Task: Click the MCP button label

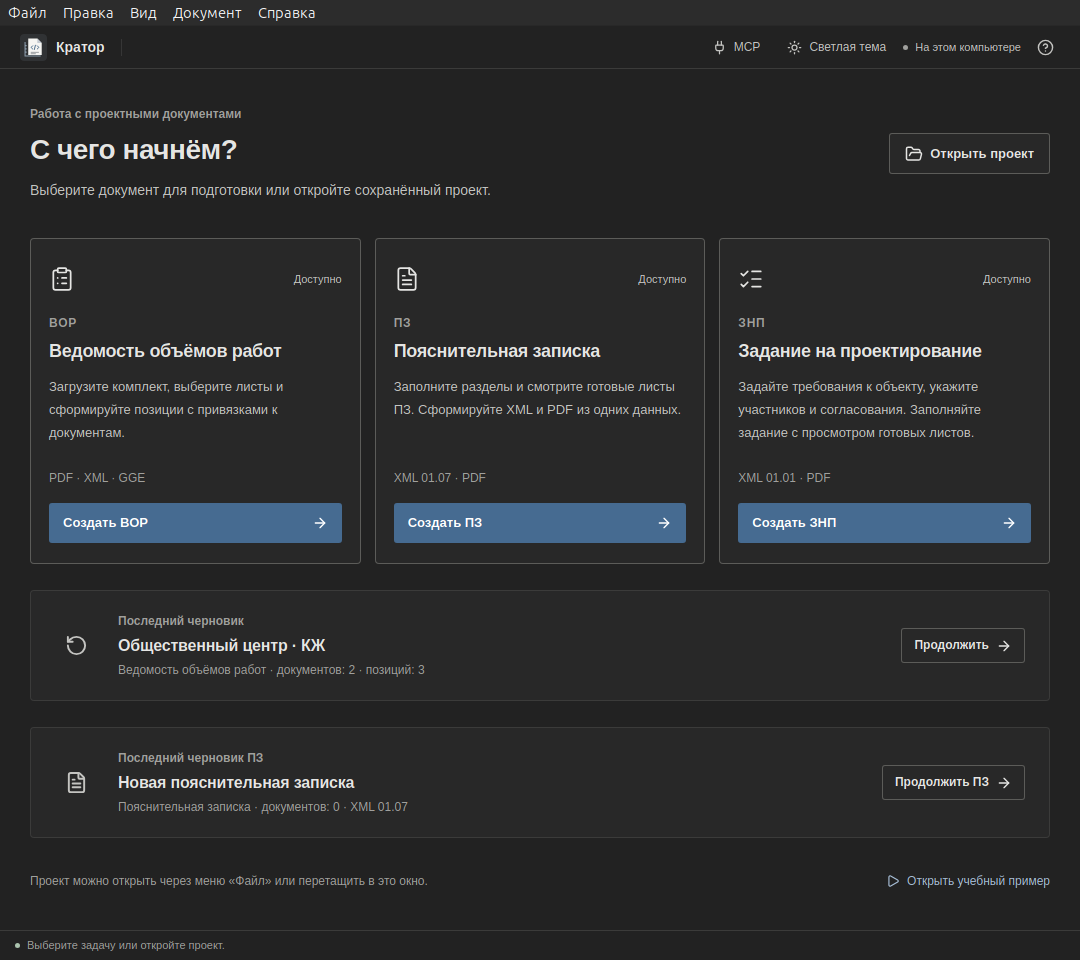Action: pos(747,48)
